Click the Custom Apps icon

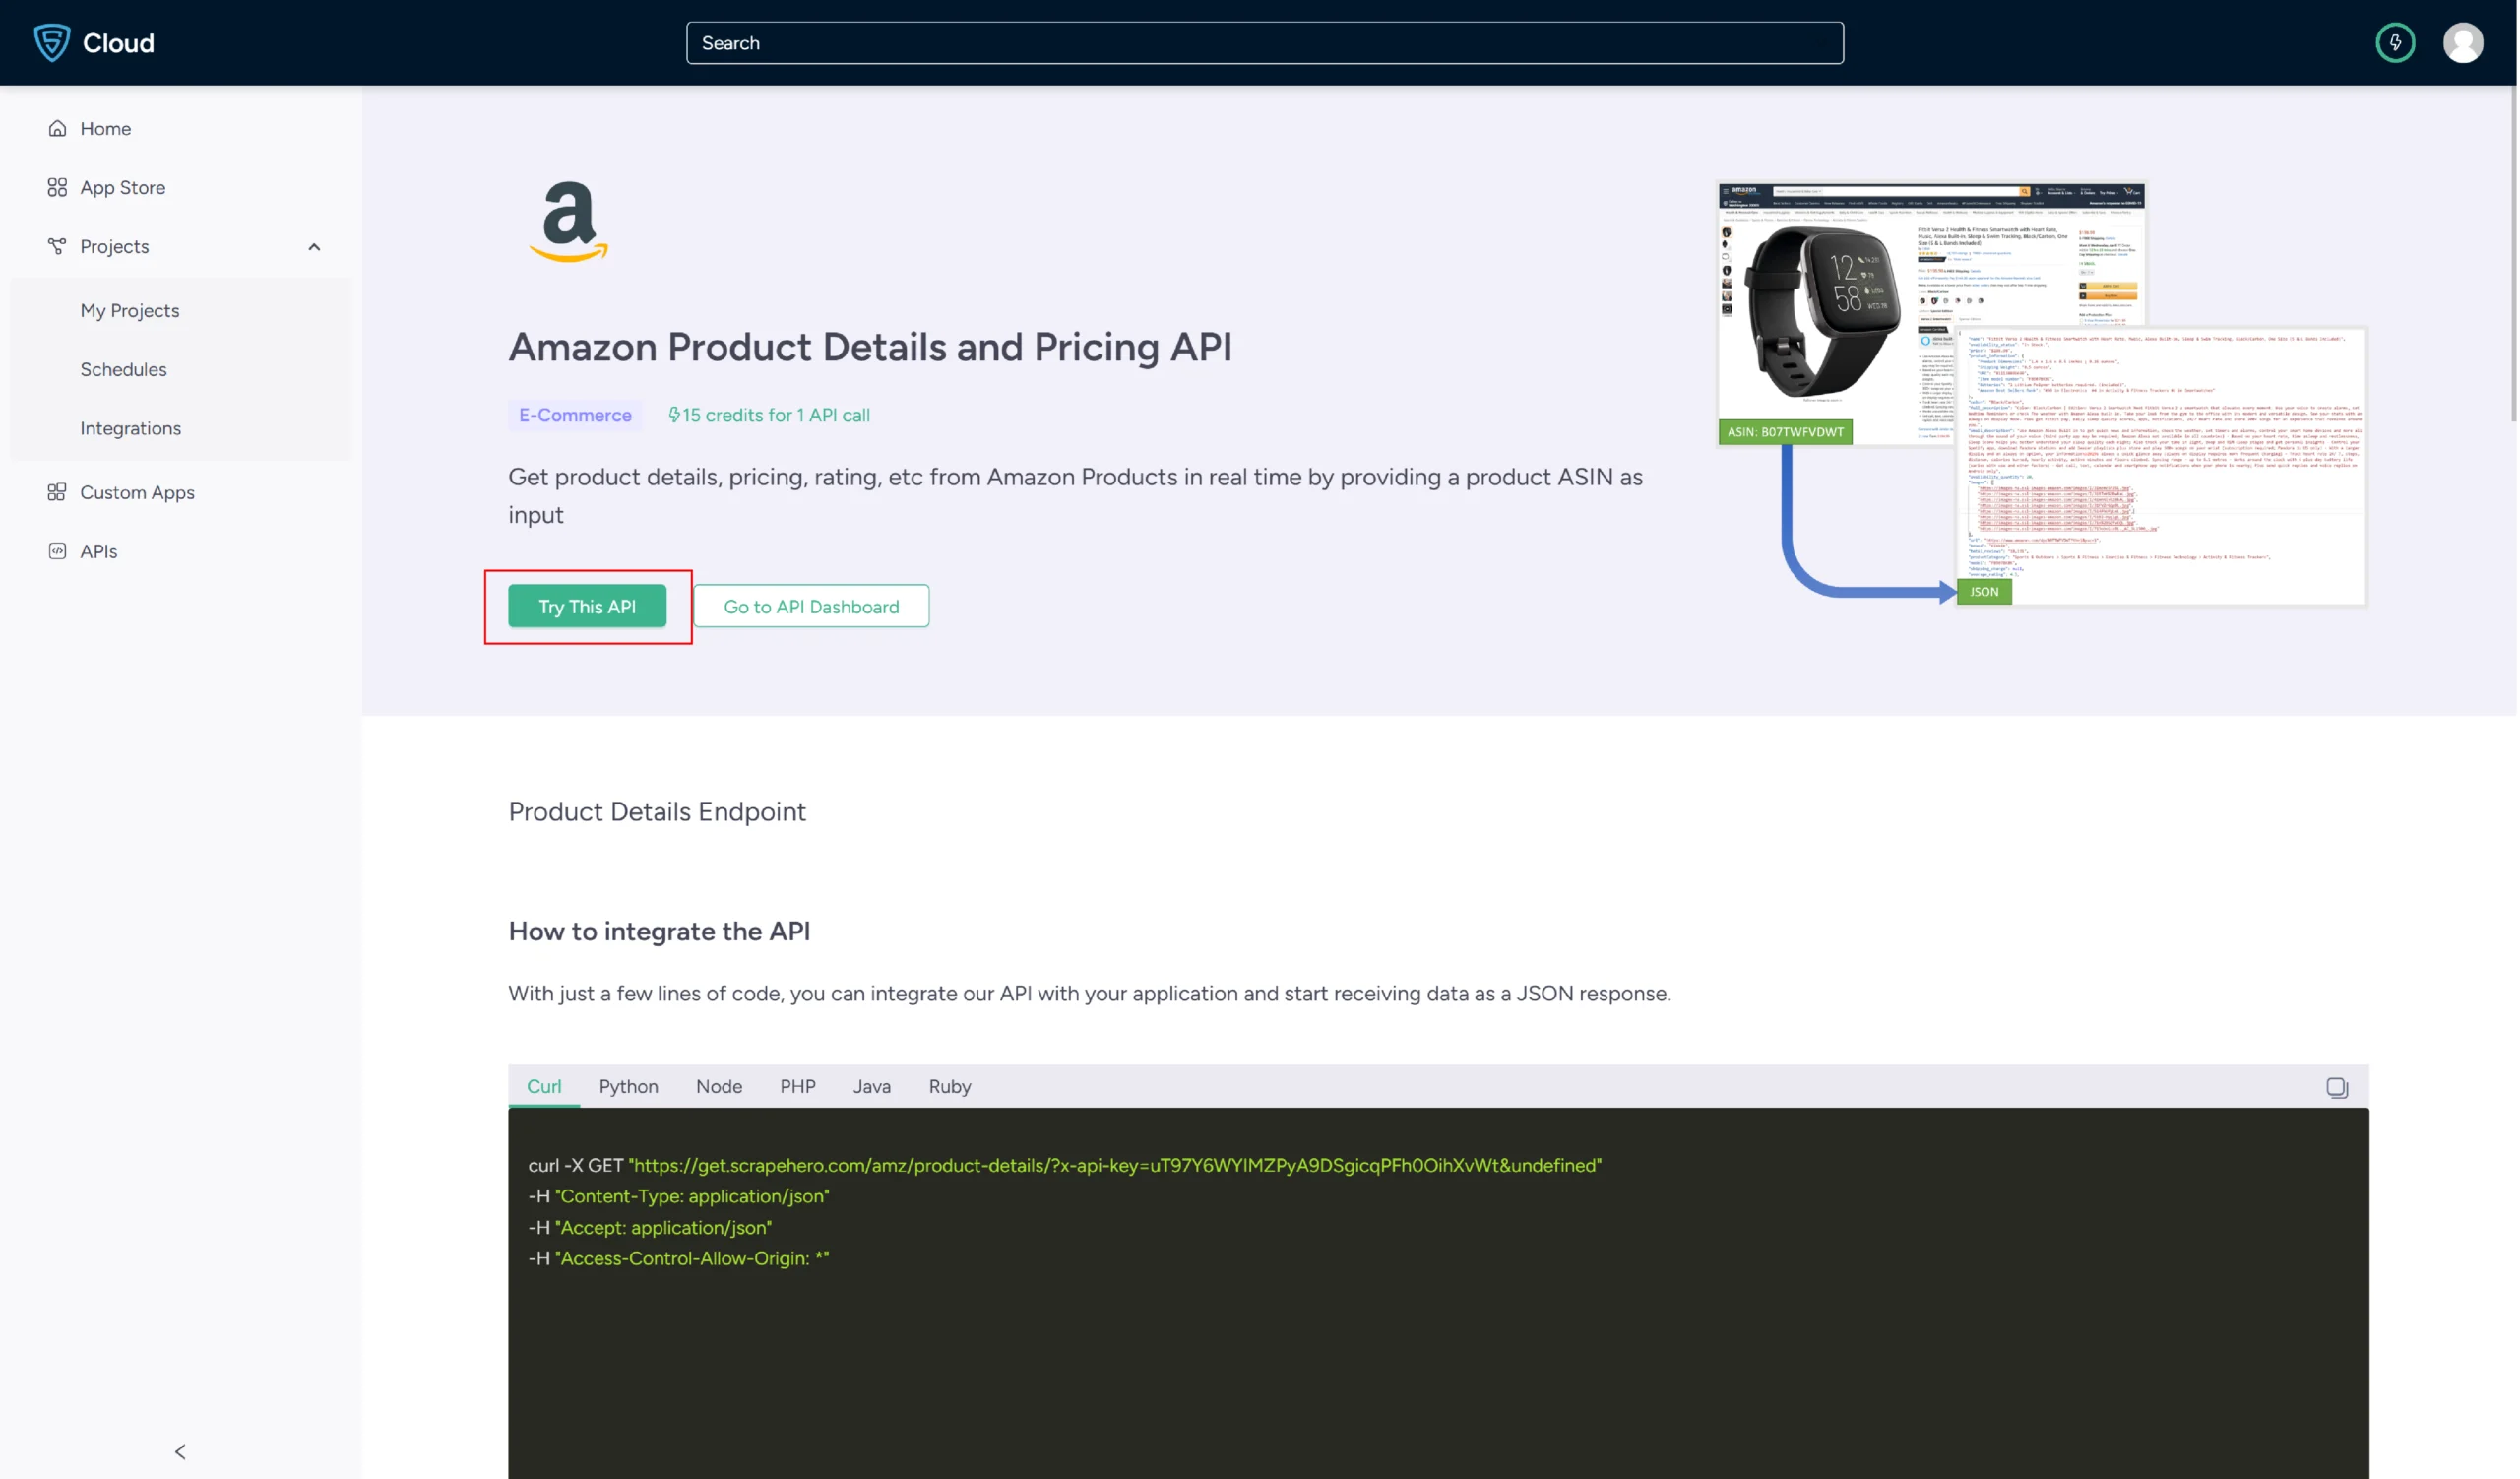57,492
